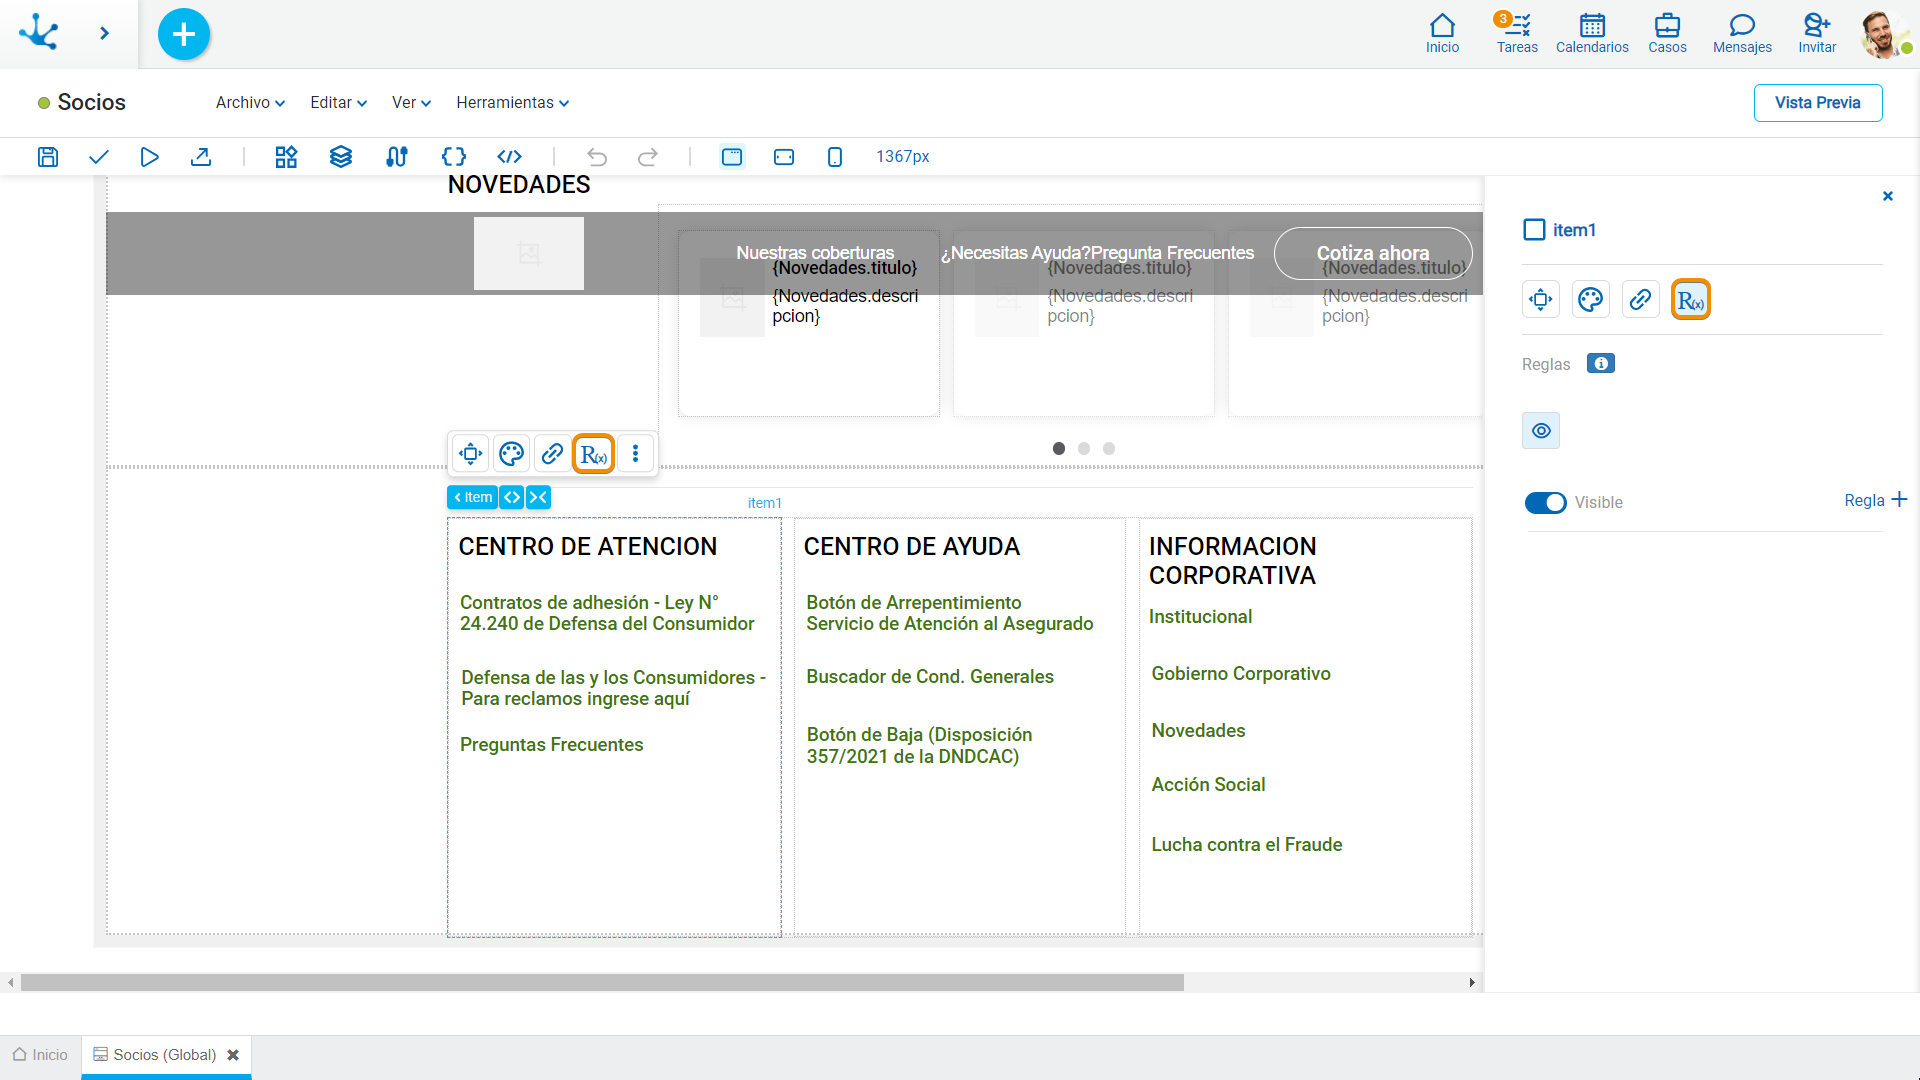Go to Inicio in the top bar

click(1442, 33)
